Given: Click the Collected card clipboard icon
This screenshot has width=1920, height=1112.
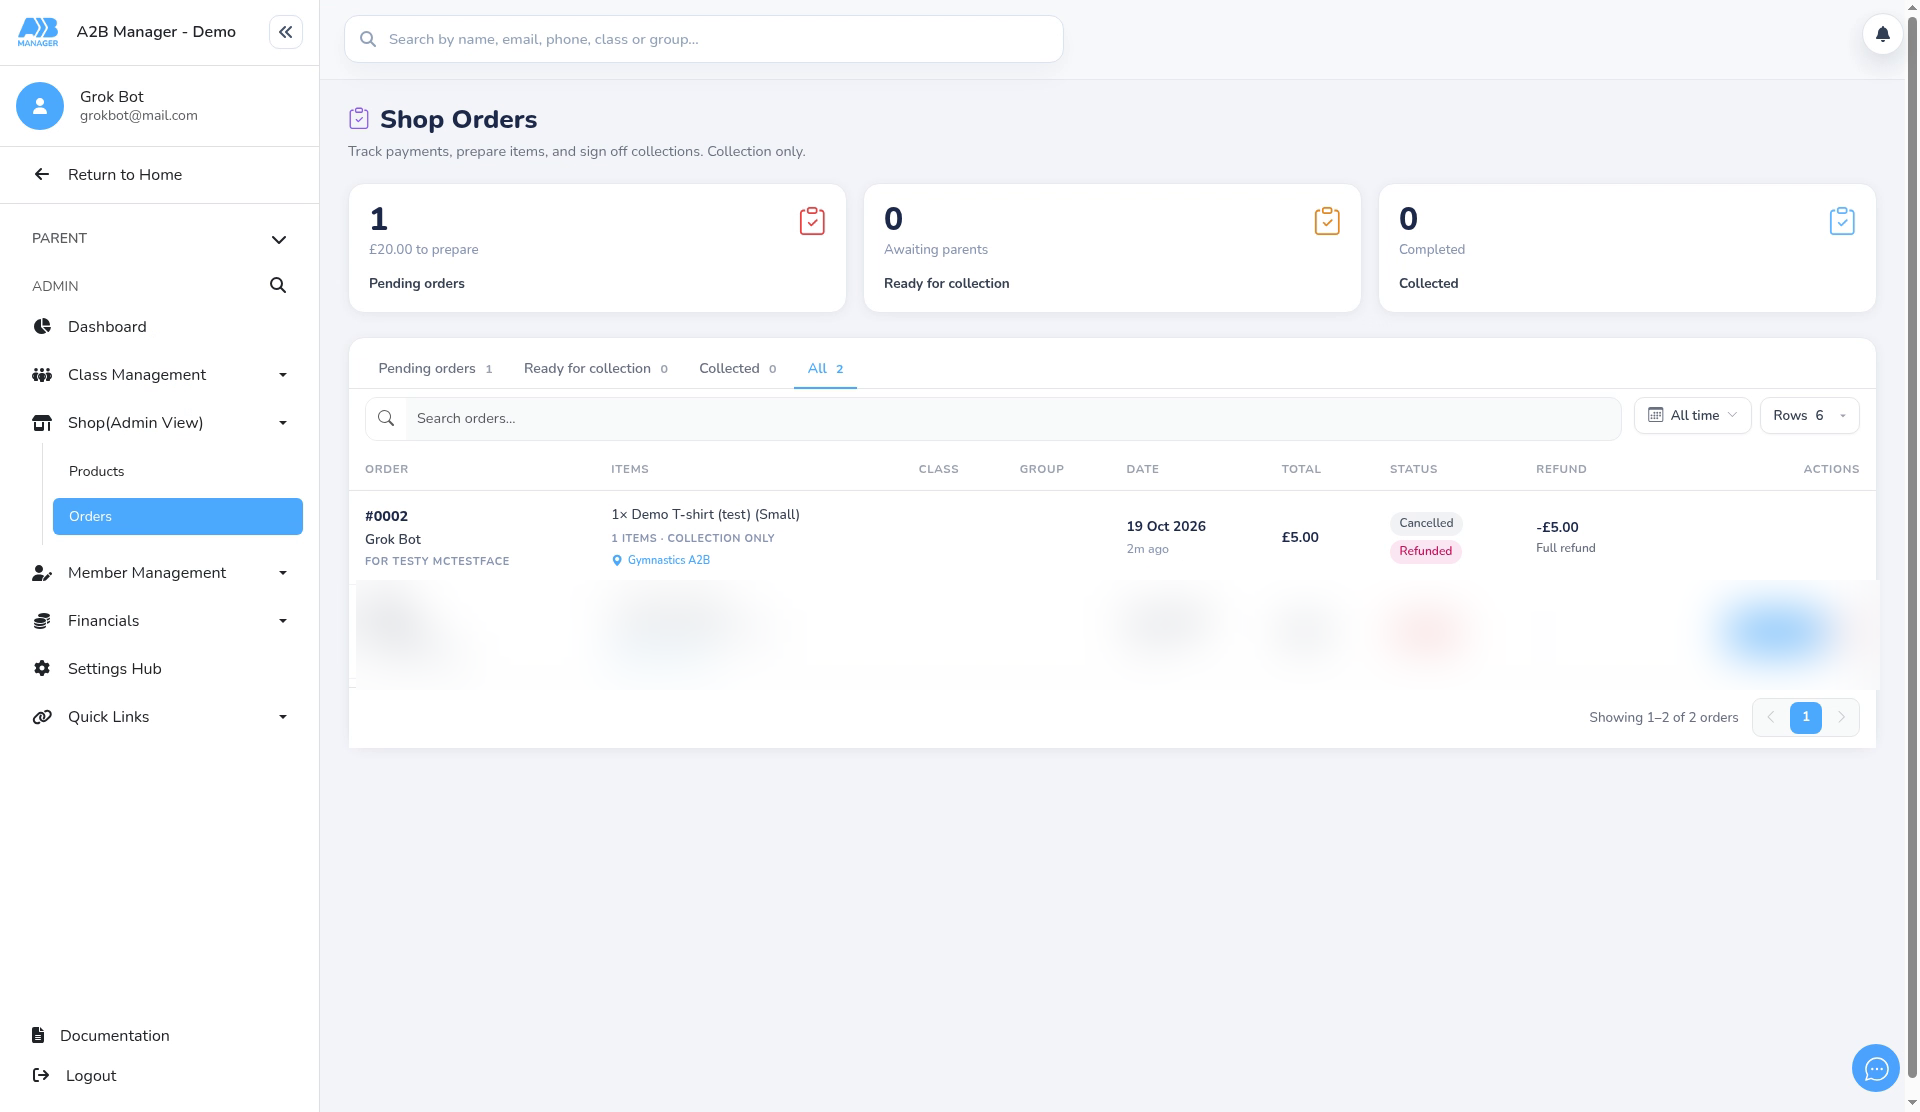Looking at the screenshot, I should (1842, 221).
